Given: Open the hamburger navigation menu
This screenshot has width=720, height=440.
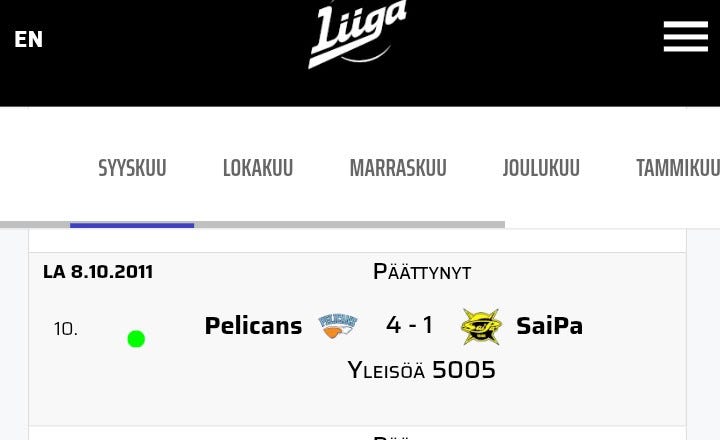Looking at the screenshot, I should click(685, 37).
